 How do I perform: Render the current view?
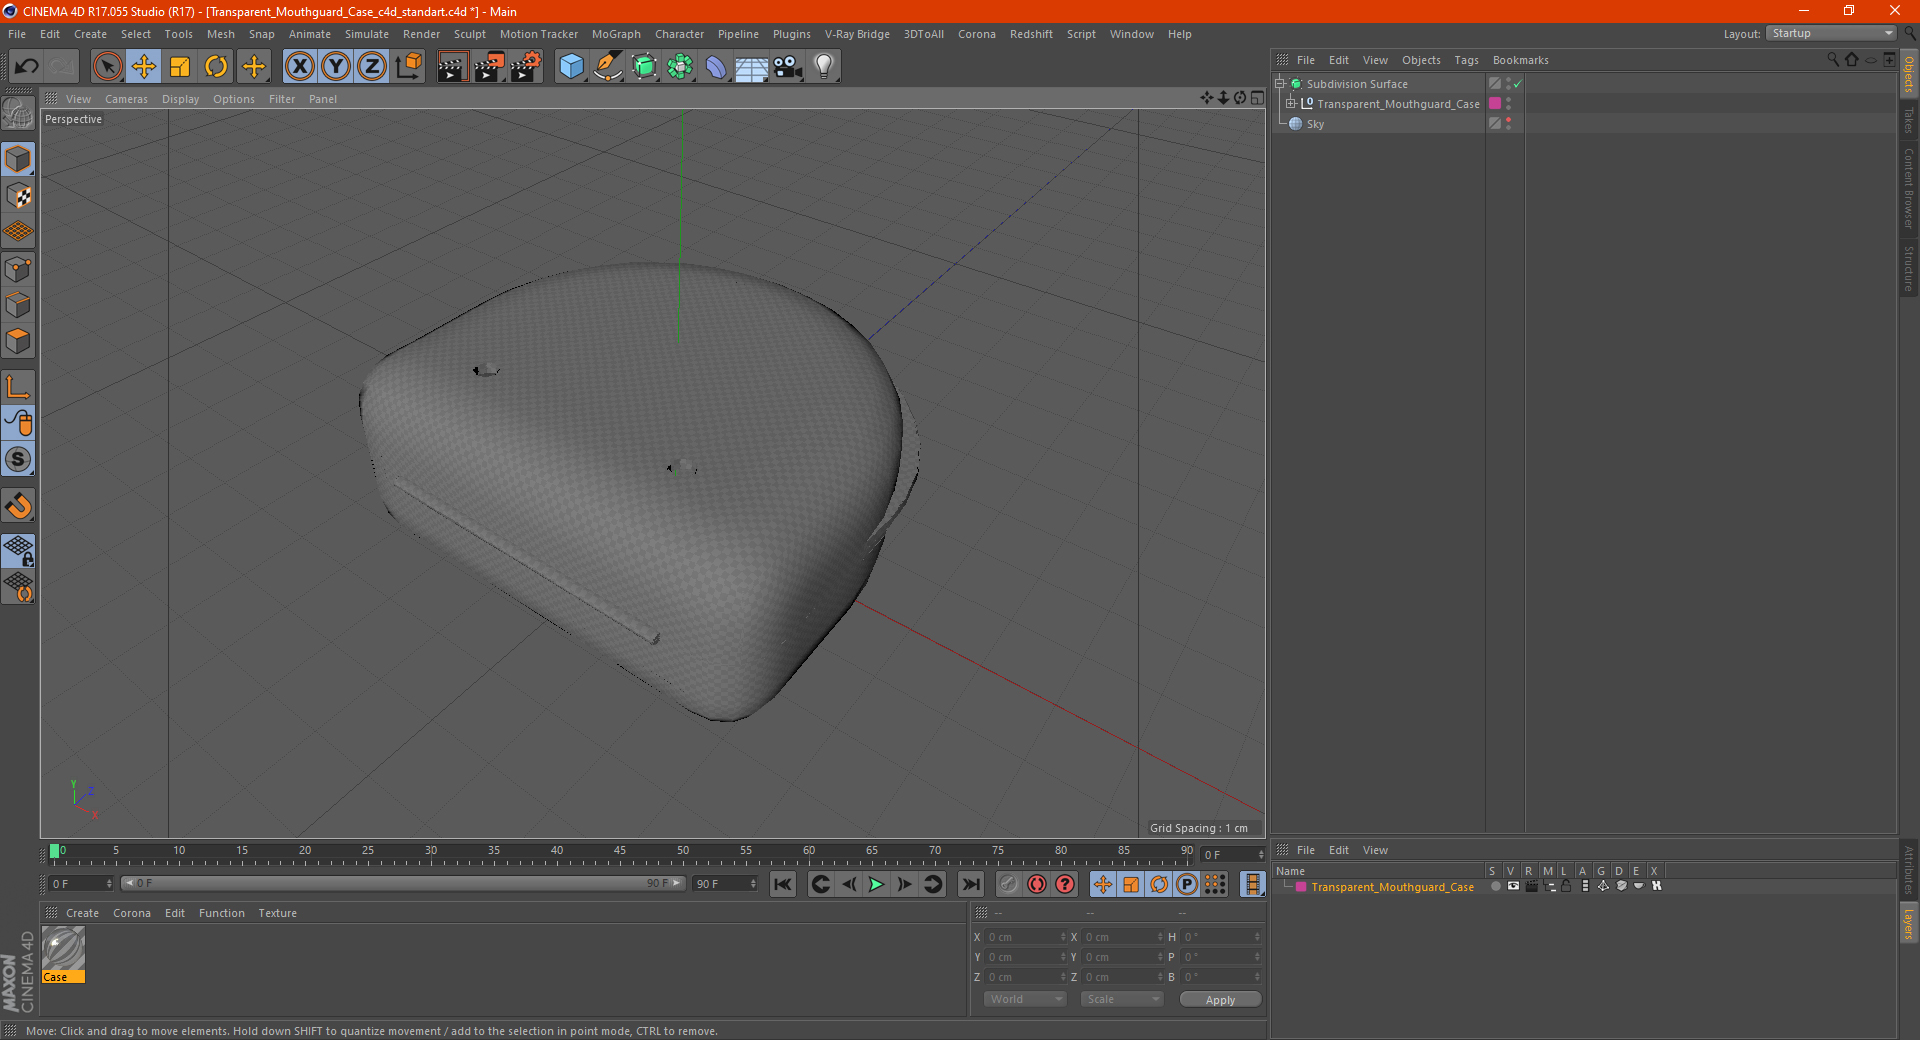pos(452,67)
